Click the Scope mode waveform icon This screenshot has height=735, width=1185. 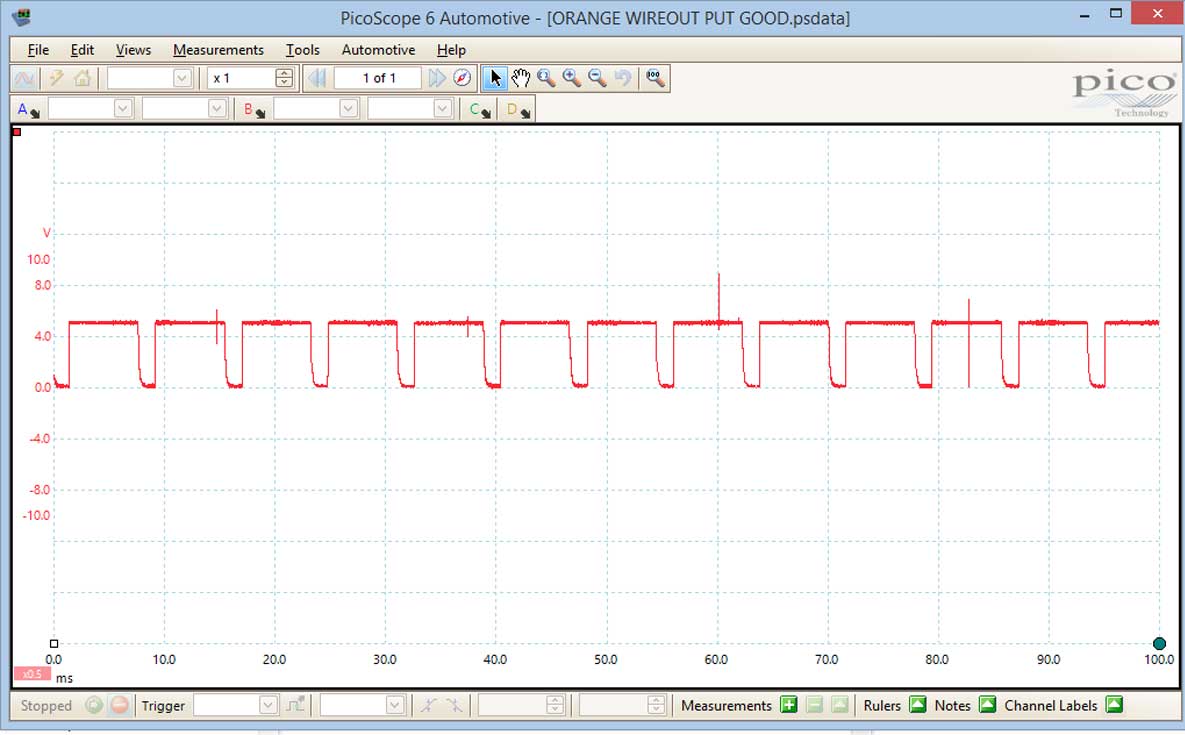[24, 78]
